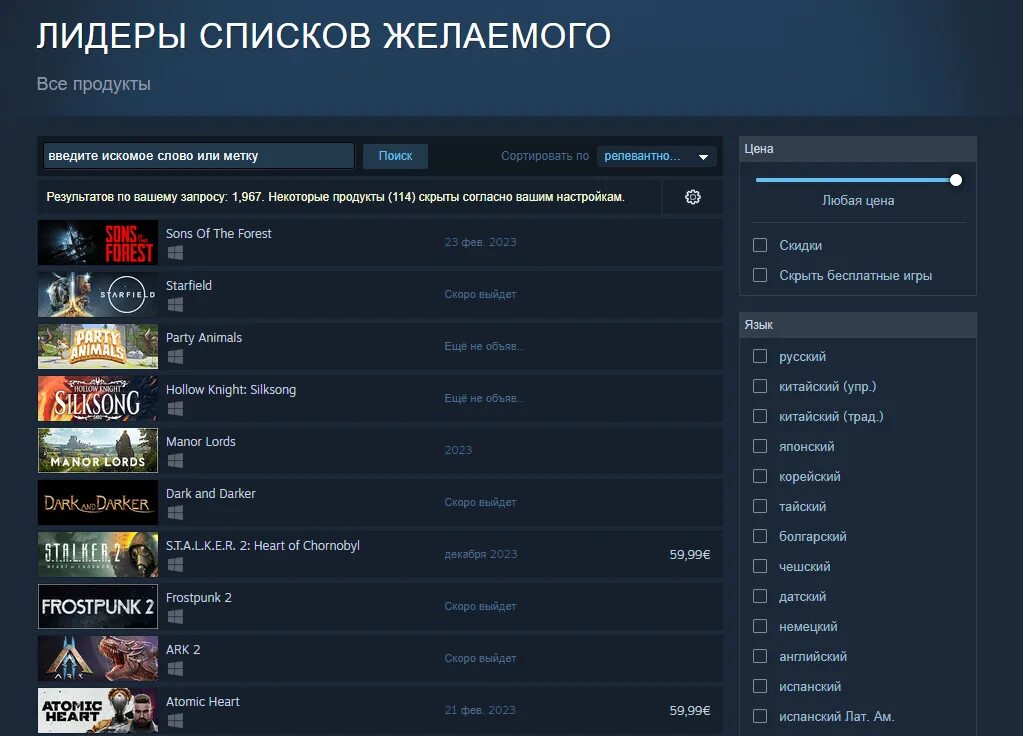1023x736 pixels.
Task: Click Windows icon under Frostpunk 2
Action: click(175, 617)
